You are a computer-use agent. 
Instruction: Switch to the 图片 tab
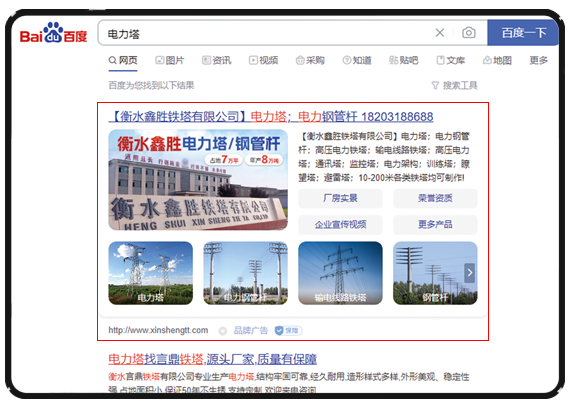(x=170, y=60)
